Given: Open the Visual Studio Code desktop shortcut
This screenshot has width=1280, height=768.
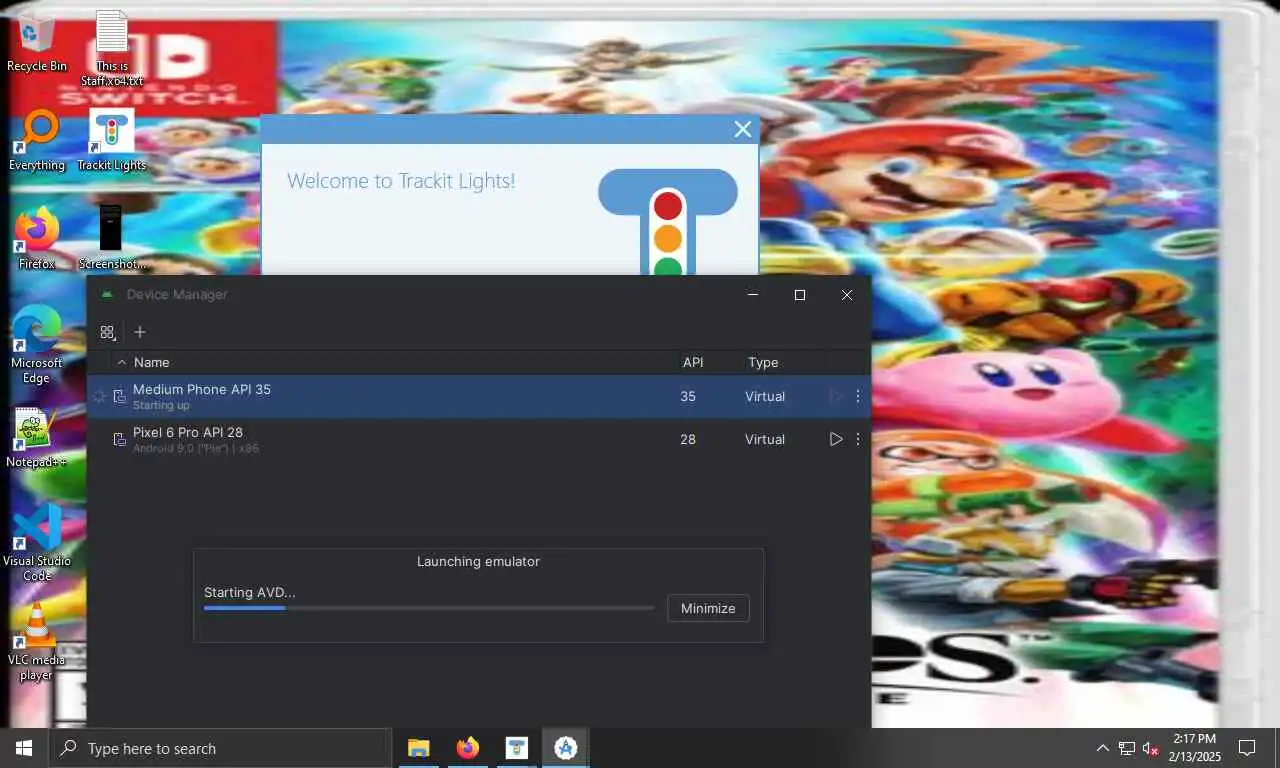Looking at the screenshot, I should [37, 543].
